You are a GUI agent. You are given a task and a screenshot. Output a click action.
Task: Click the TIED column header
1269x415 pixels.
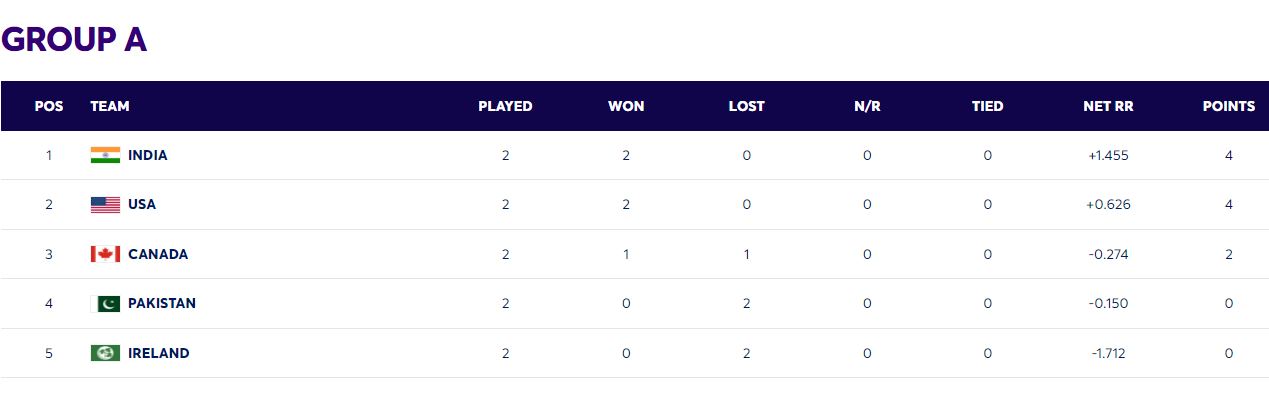(x=987, y=106)
